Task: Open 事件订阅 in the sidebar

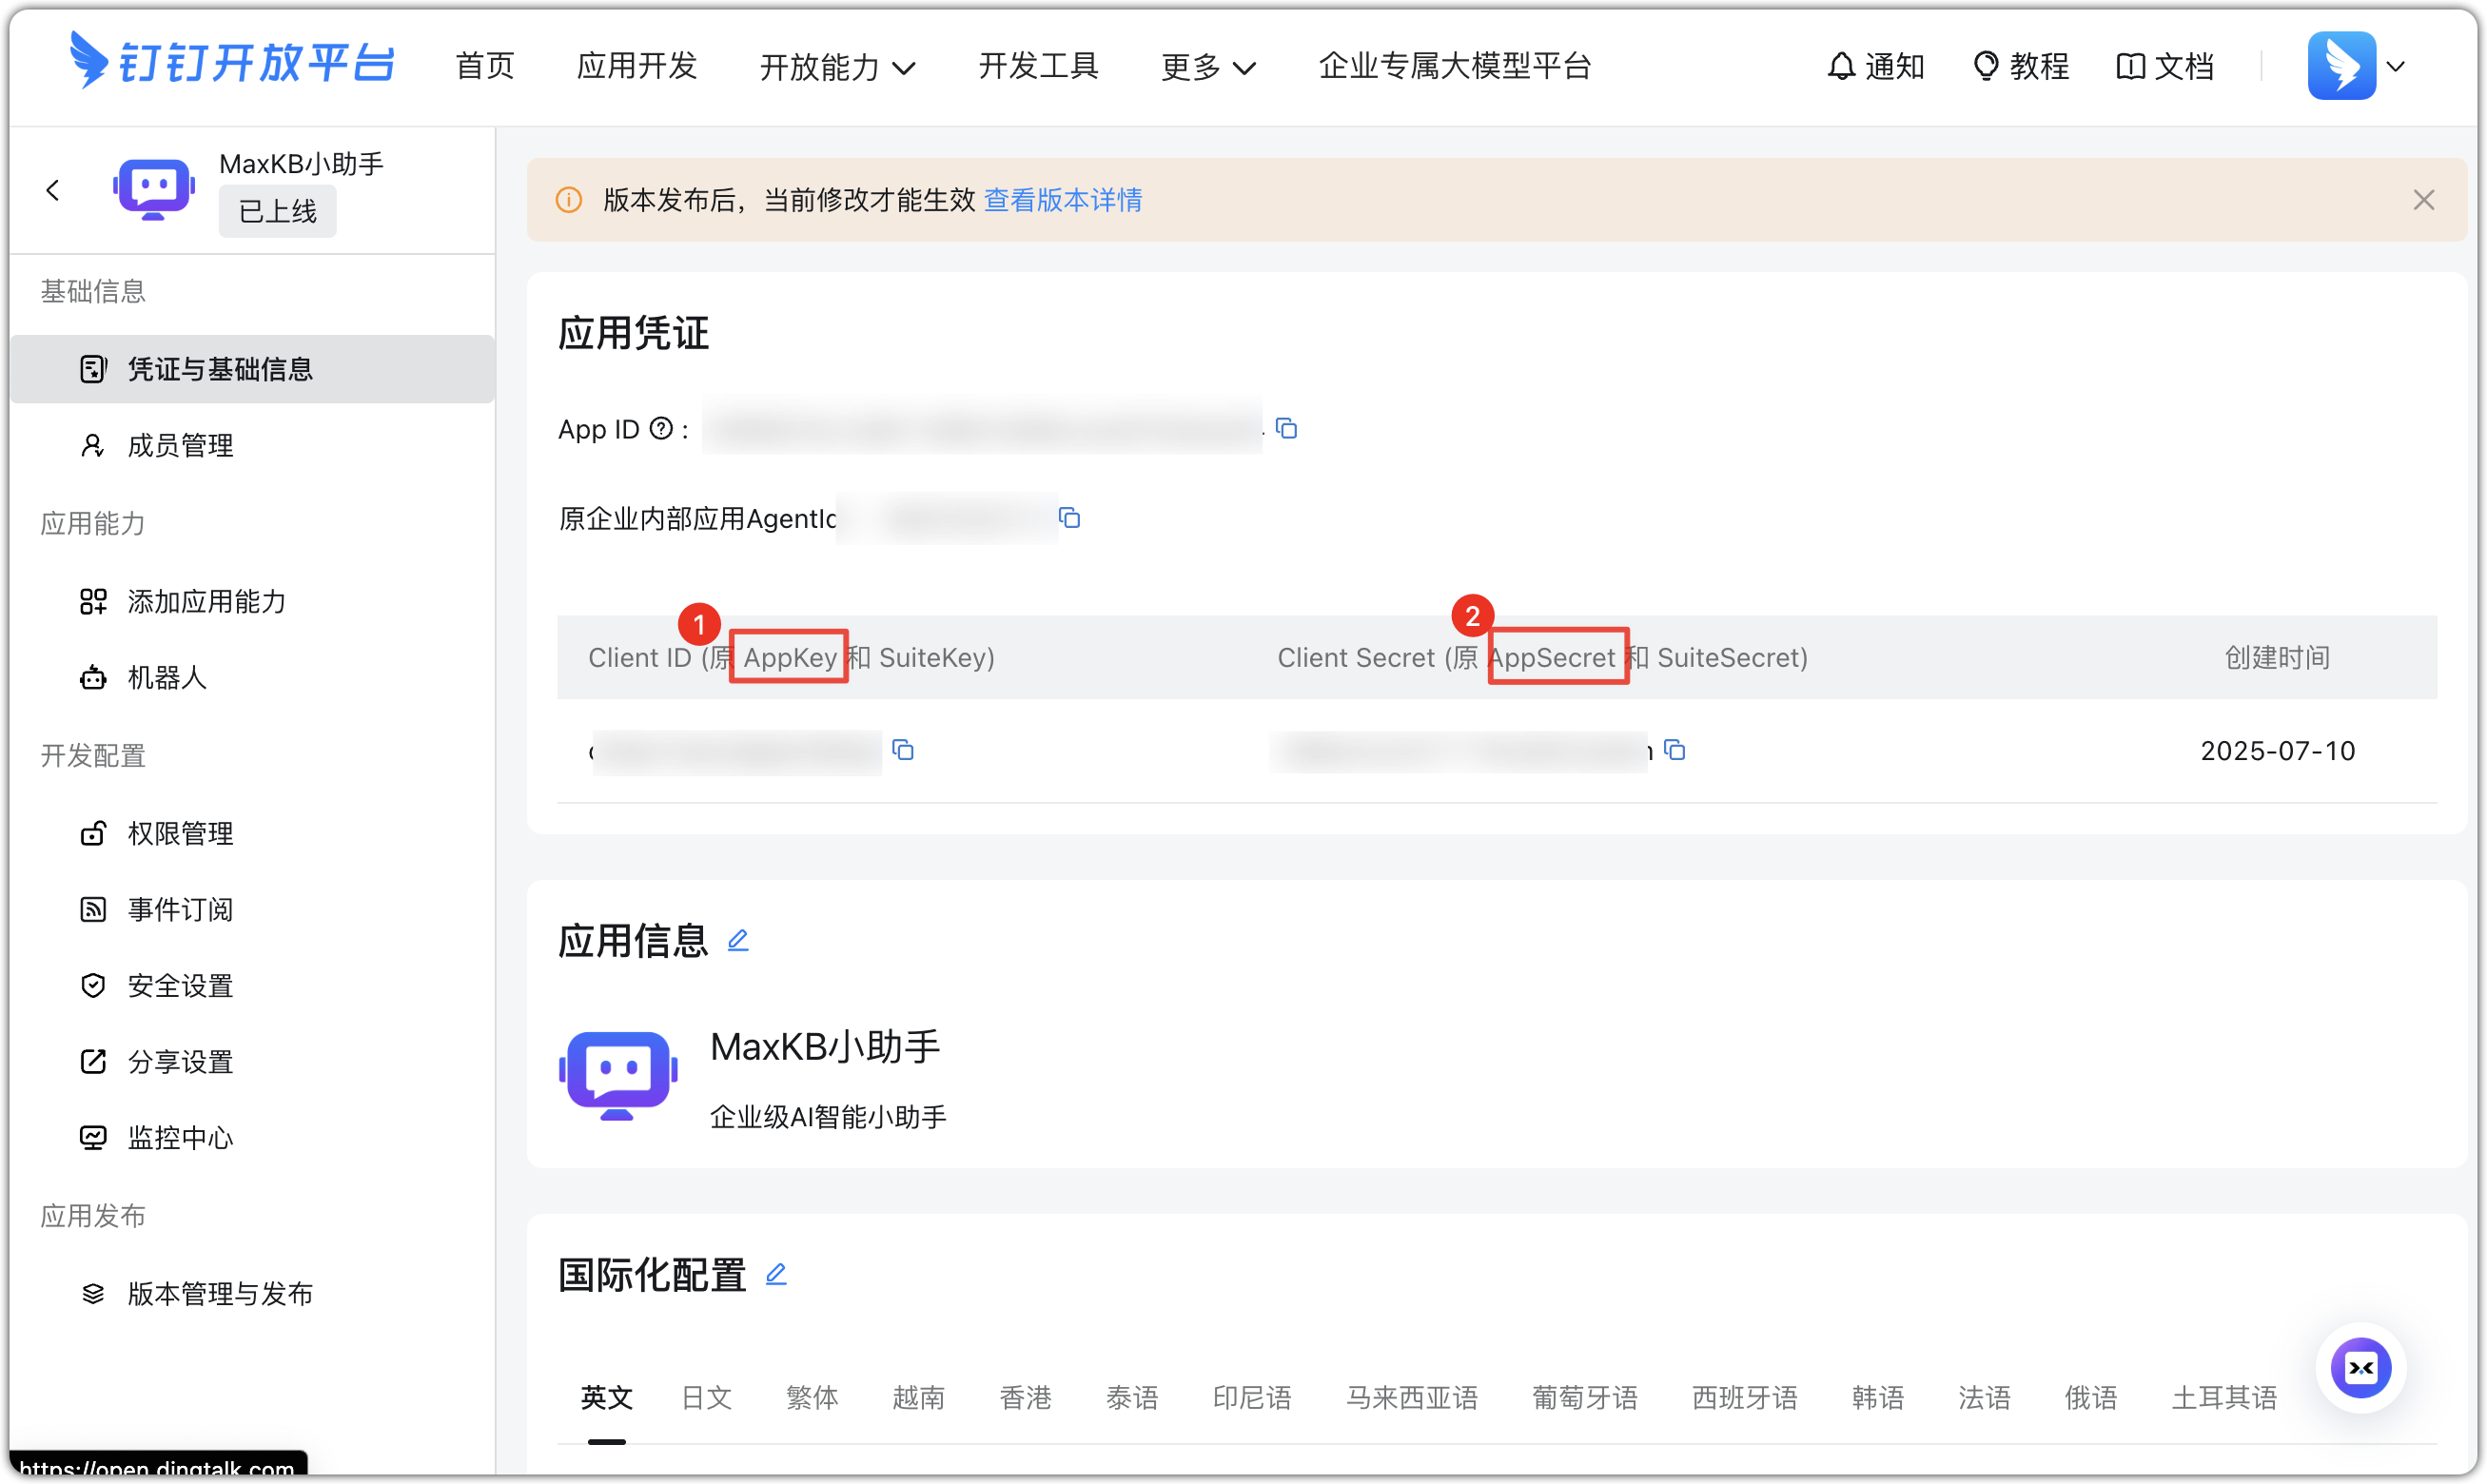Action: 181,909
